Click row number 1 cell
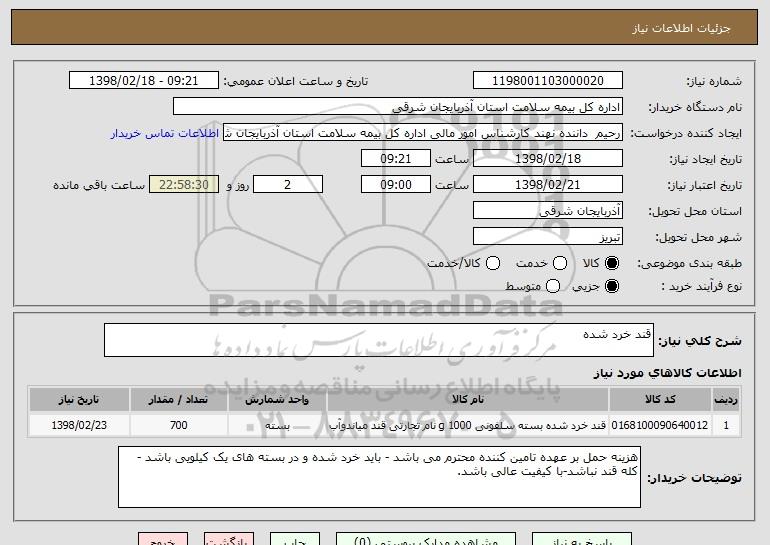Screen dimensions: 770x545 [726, 425]
